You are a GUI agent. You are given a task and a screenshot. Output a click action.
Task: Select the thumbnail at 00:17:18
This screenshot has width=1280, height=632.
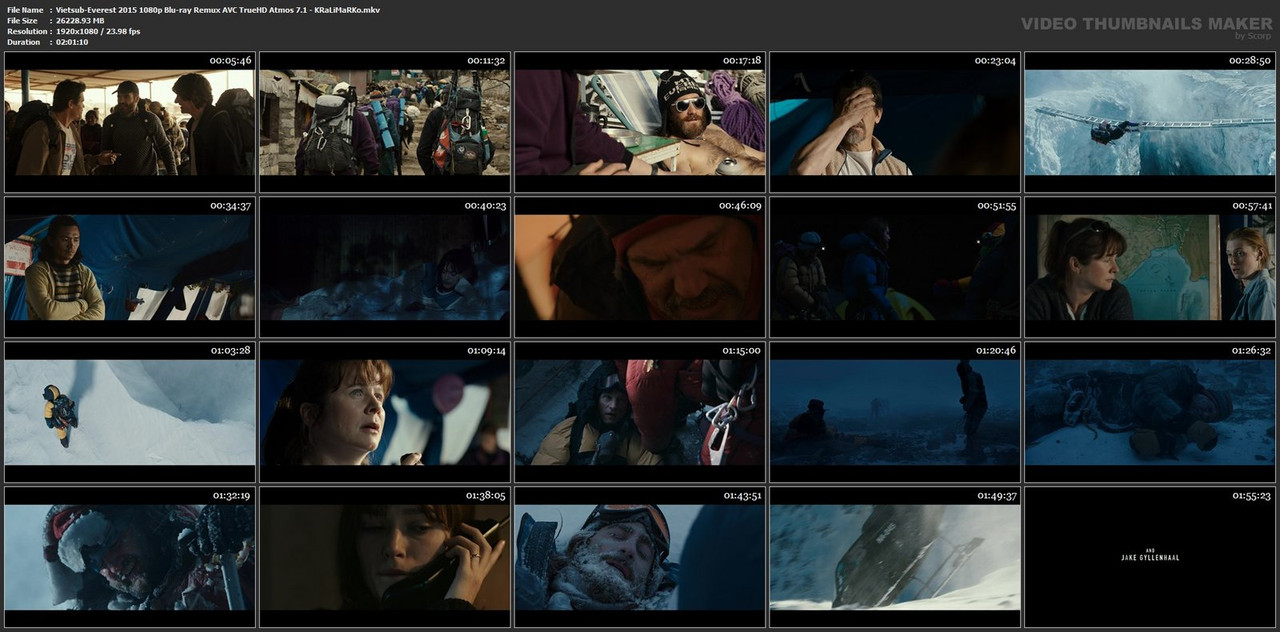tap(640, 122)
